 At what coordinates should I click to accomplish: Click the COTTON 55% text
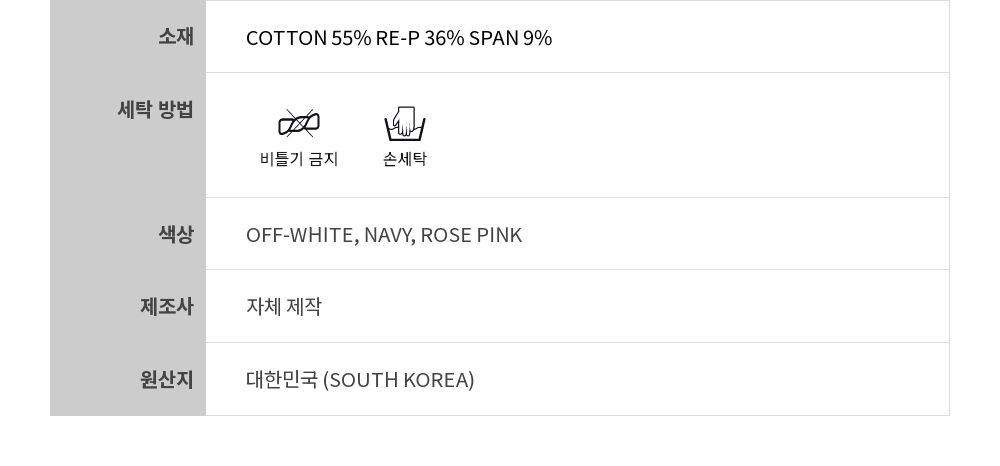[x=308, y=38]
